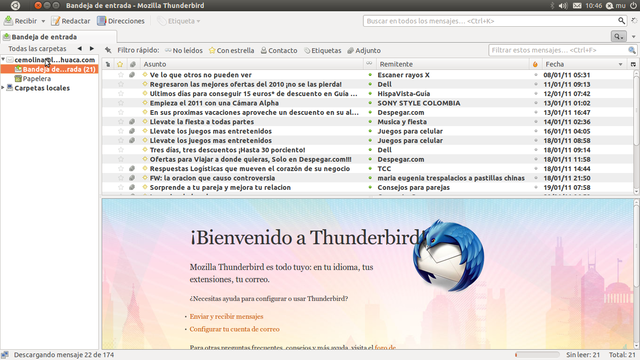
Task: Open the 'Enviar y recibir mensajes' link
Action: (x=226, y=316)
